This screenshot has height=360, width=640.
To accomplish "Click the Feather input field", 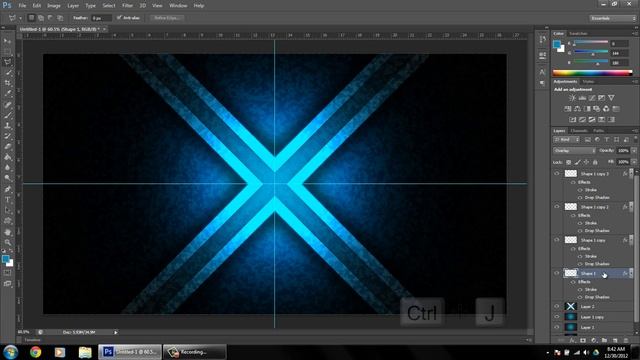I will click(101, 18).
